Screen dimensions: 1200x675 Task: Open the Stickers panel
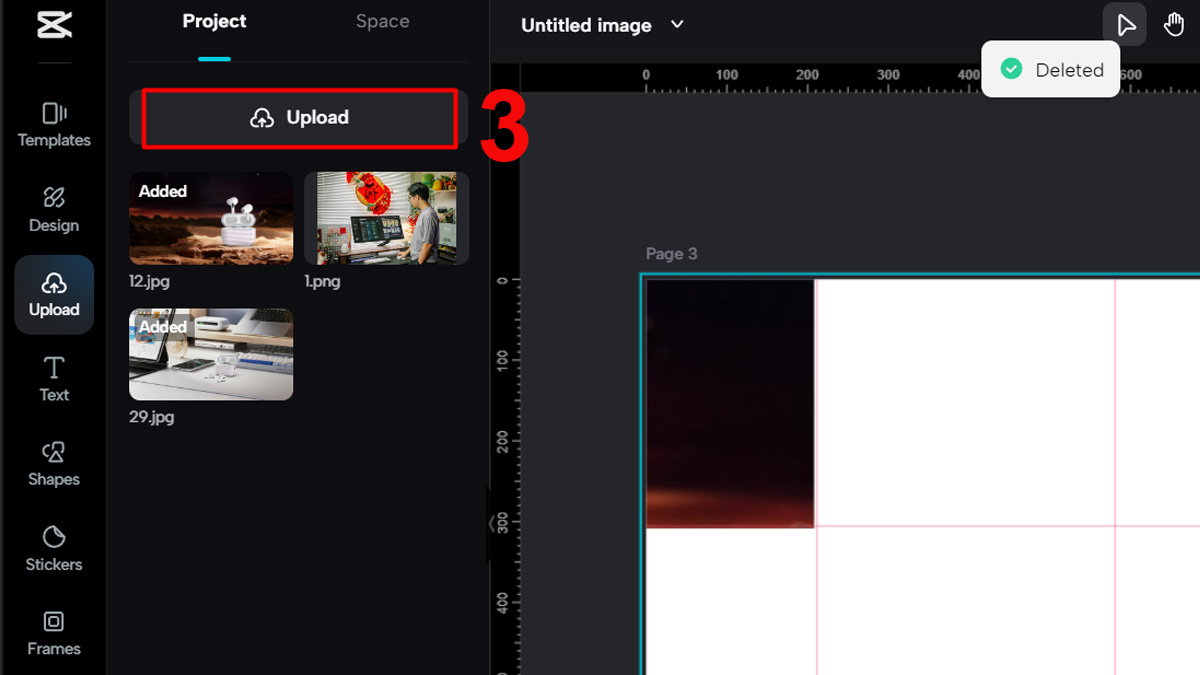[54, 549]
